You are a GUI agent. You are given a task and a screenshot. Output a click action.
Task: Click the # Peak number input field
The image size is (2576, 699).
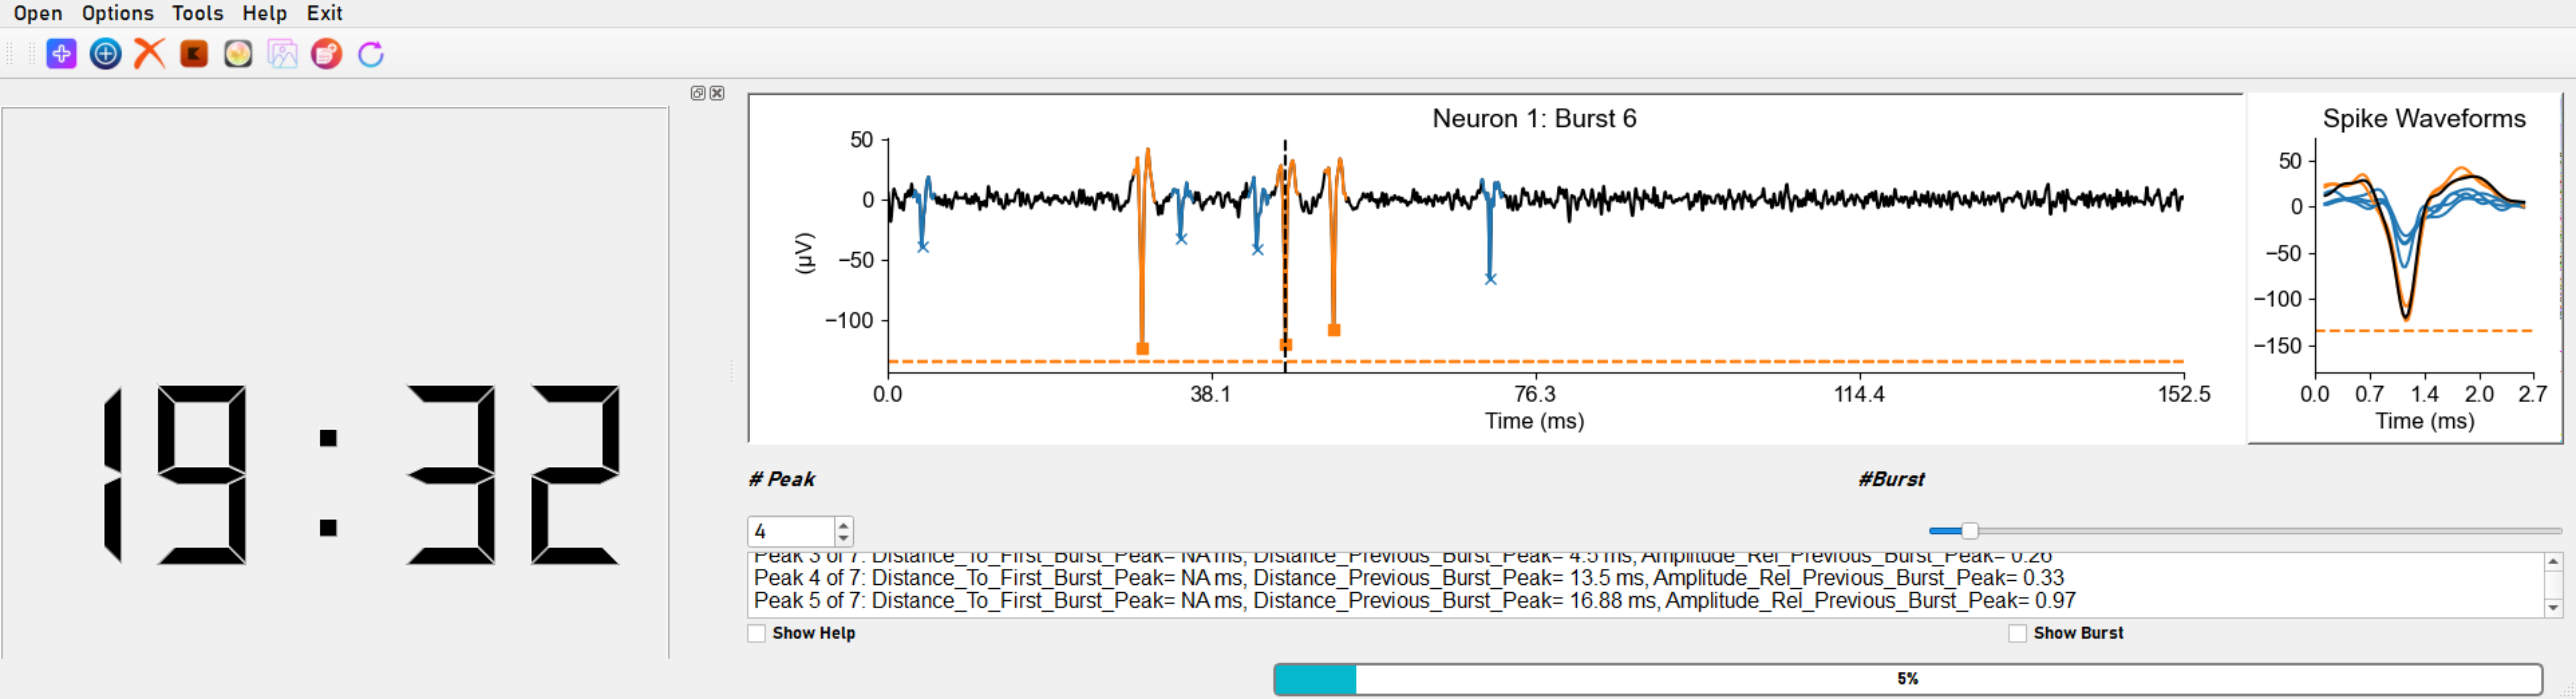[x=791, y=531]
